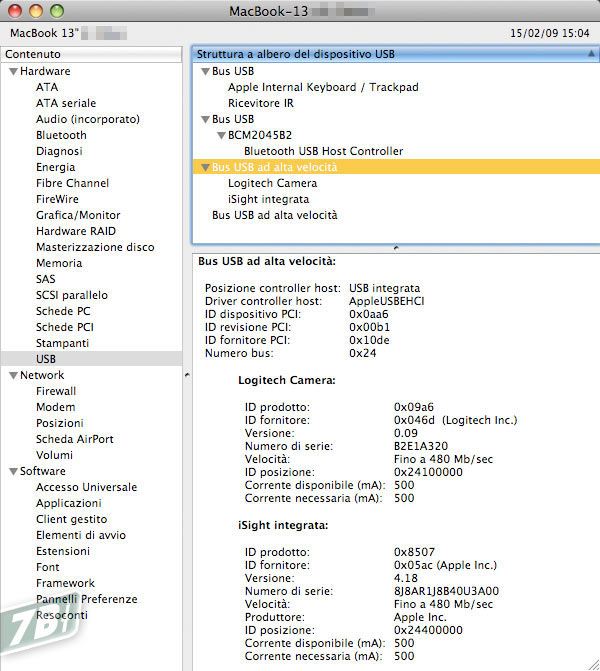
Task: Collapse the highlighted Bus USB ad alta velocità triangle
Action: pos(205,167)
